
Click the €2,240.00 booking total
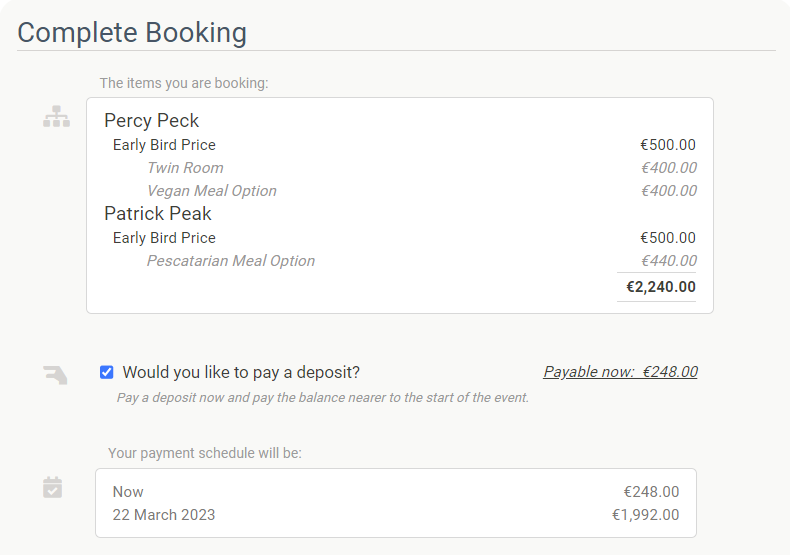coord(661,287)
